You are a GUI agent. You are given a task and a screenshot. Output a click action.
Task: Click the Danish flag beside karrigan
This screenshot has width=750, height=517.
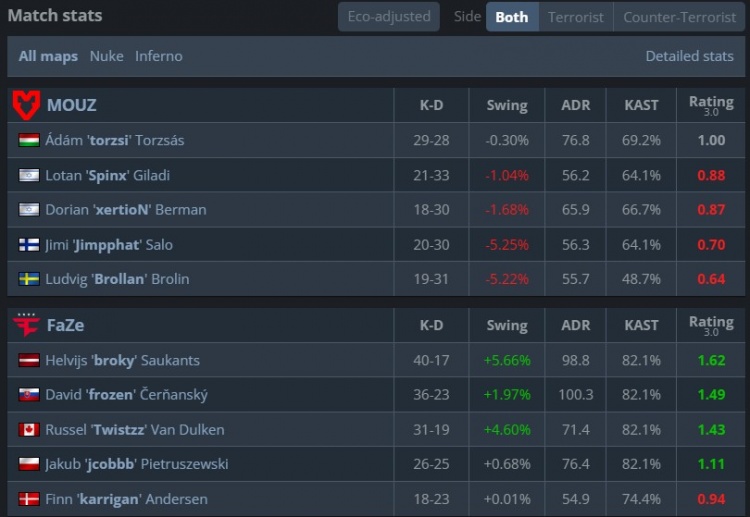29,499
